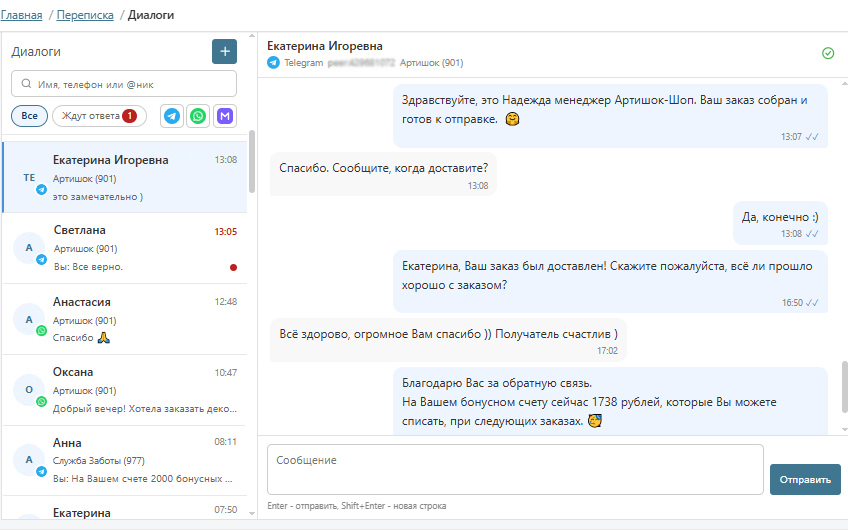Image resolution: width=848 pixels, height=530 pixels.
Task: Click 'Добрый вечер! Хотела заказать' preview
Action: pos(145,409)
